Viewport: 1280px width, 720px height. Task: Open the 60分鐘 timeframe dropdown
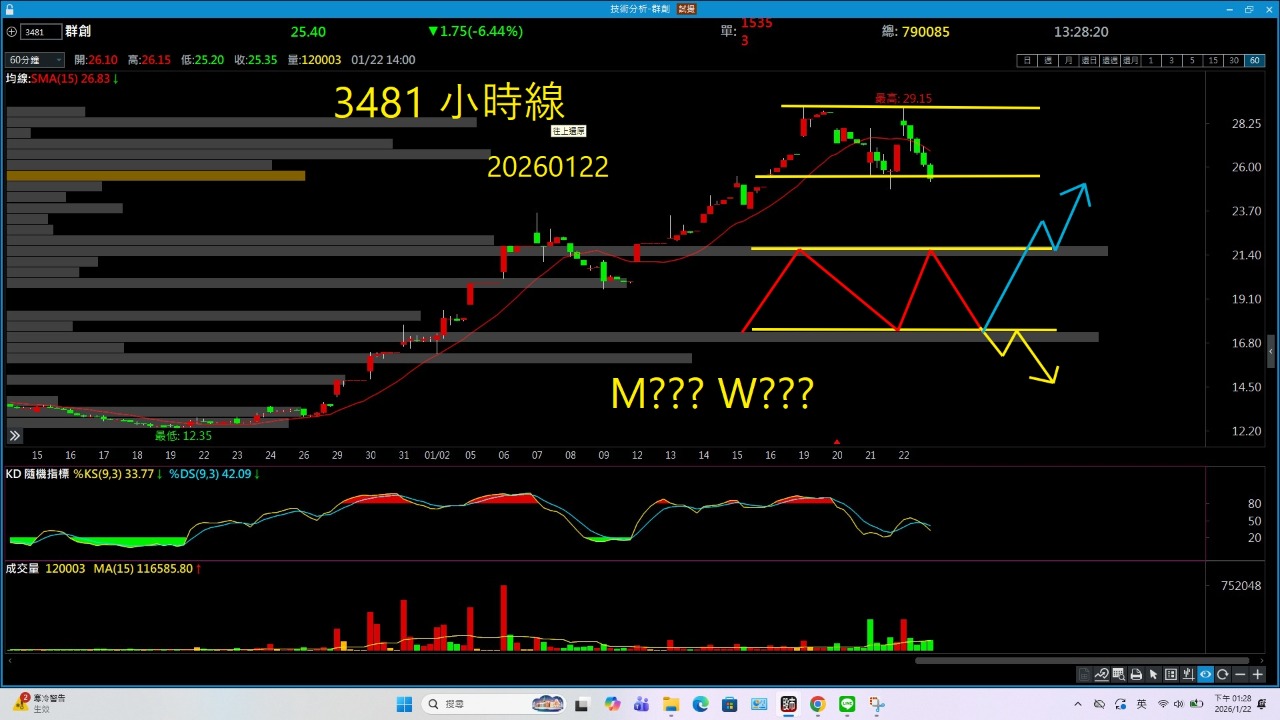(x=35, y=60)
